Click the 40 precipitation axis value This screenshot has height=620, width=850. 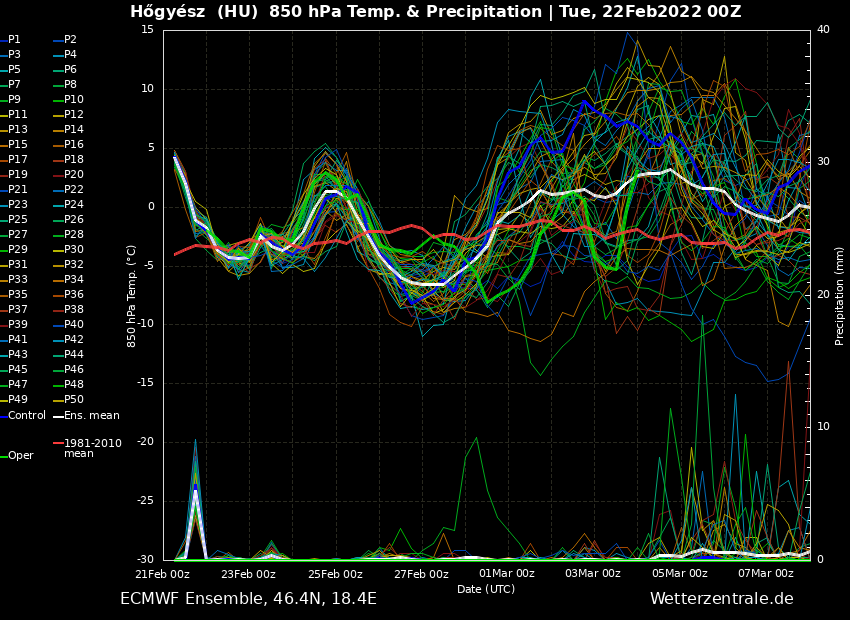[x=823, y=29]
